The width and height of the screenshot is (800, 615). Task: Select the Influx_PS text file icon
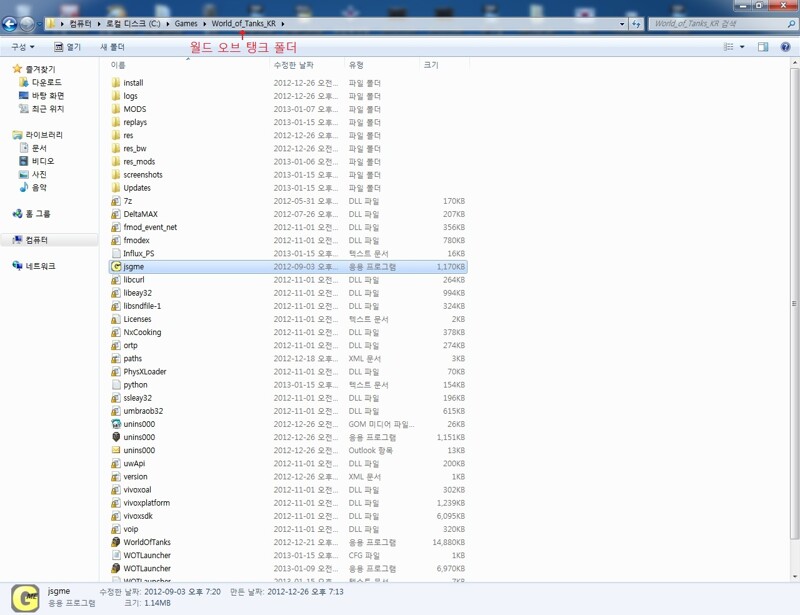click(x=116, y=253)
